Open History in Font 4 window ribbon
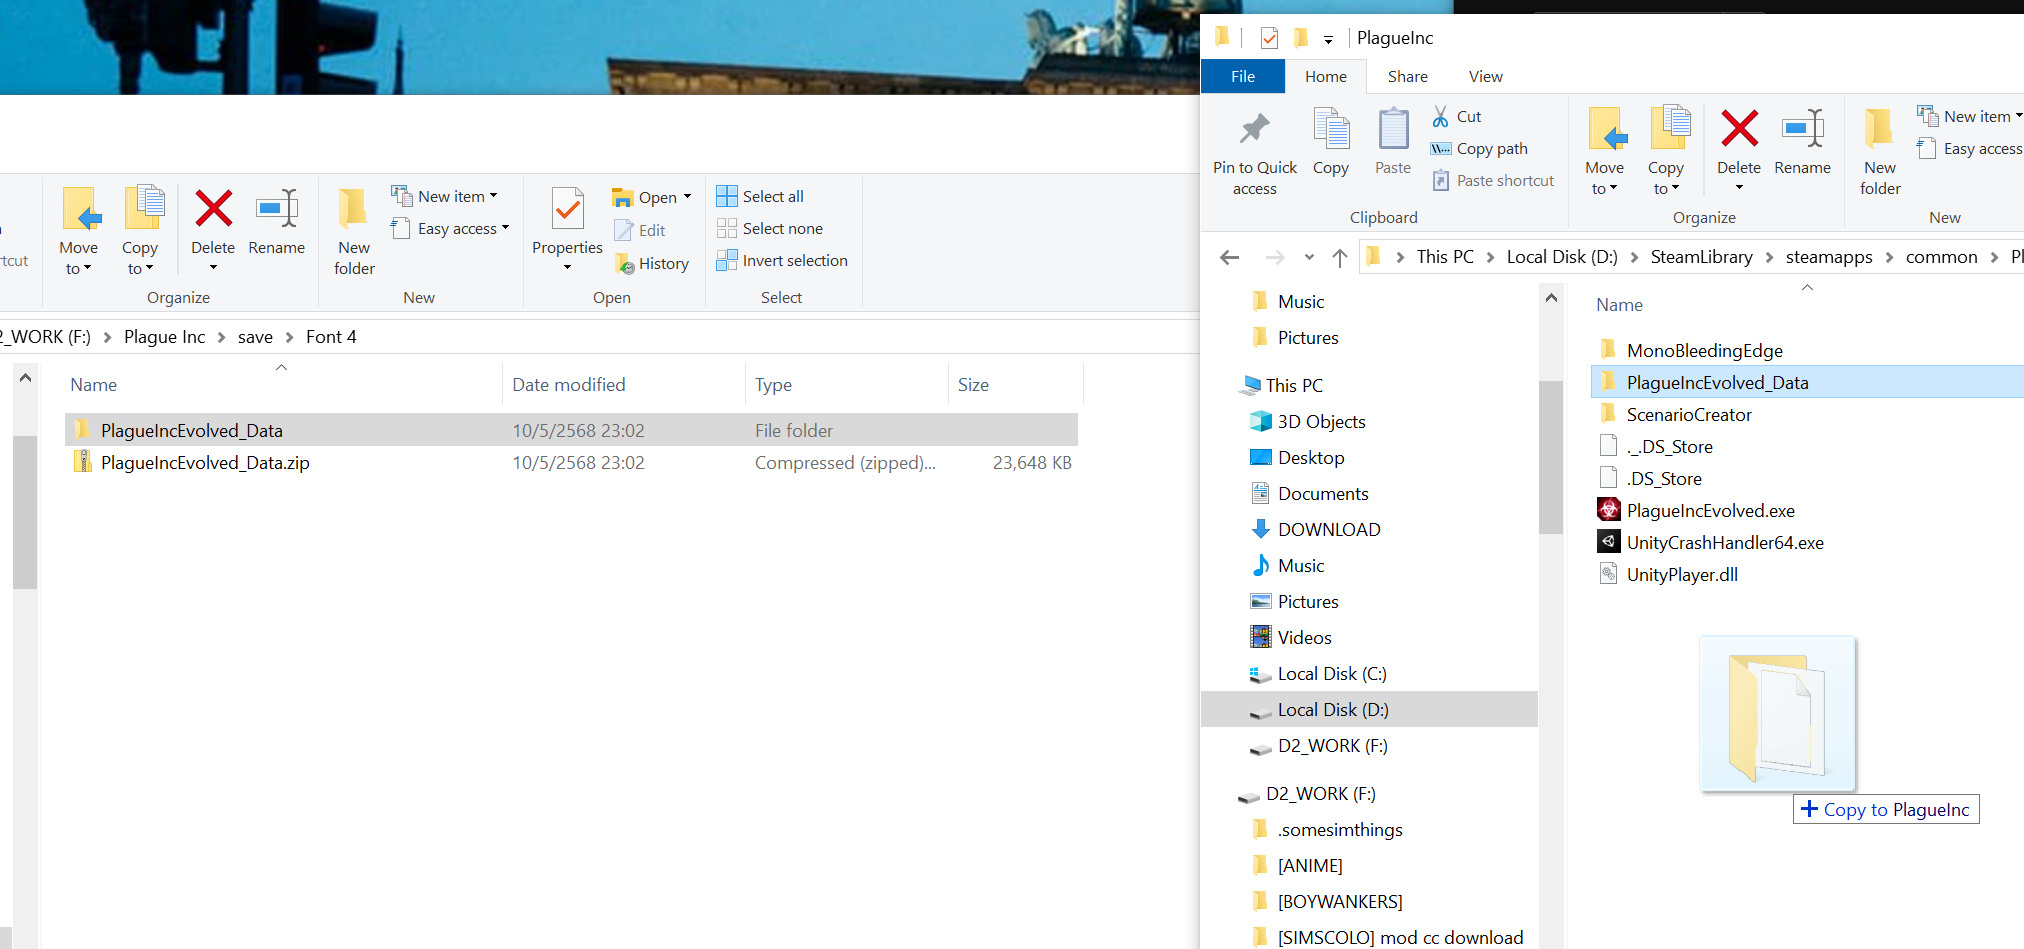 (652, 264)
